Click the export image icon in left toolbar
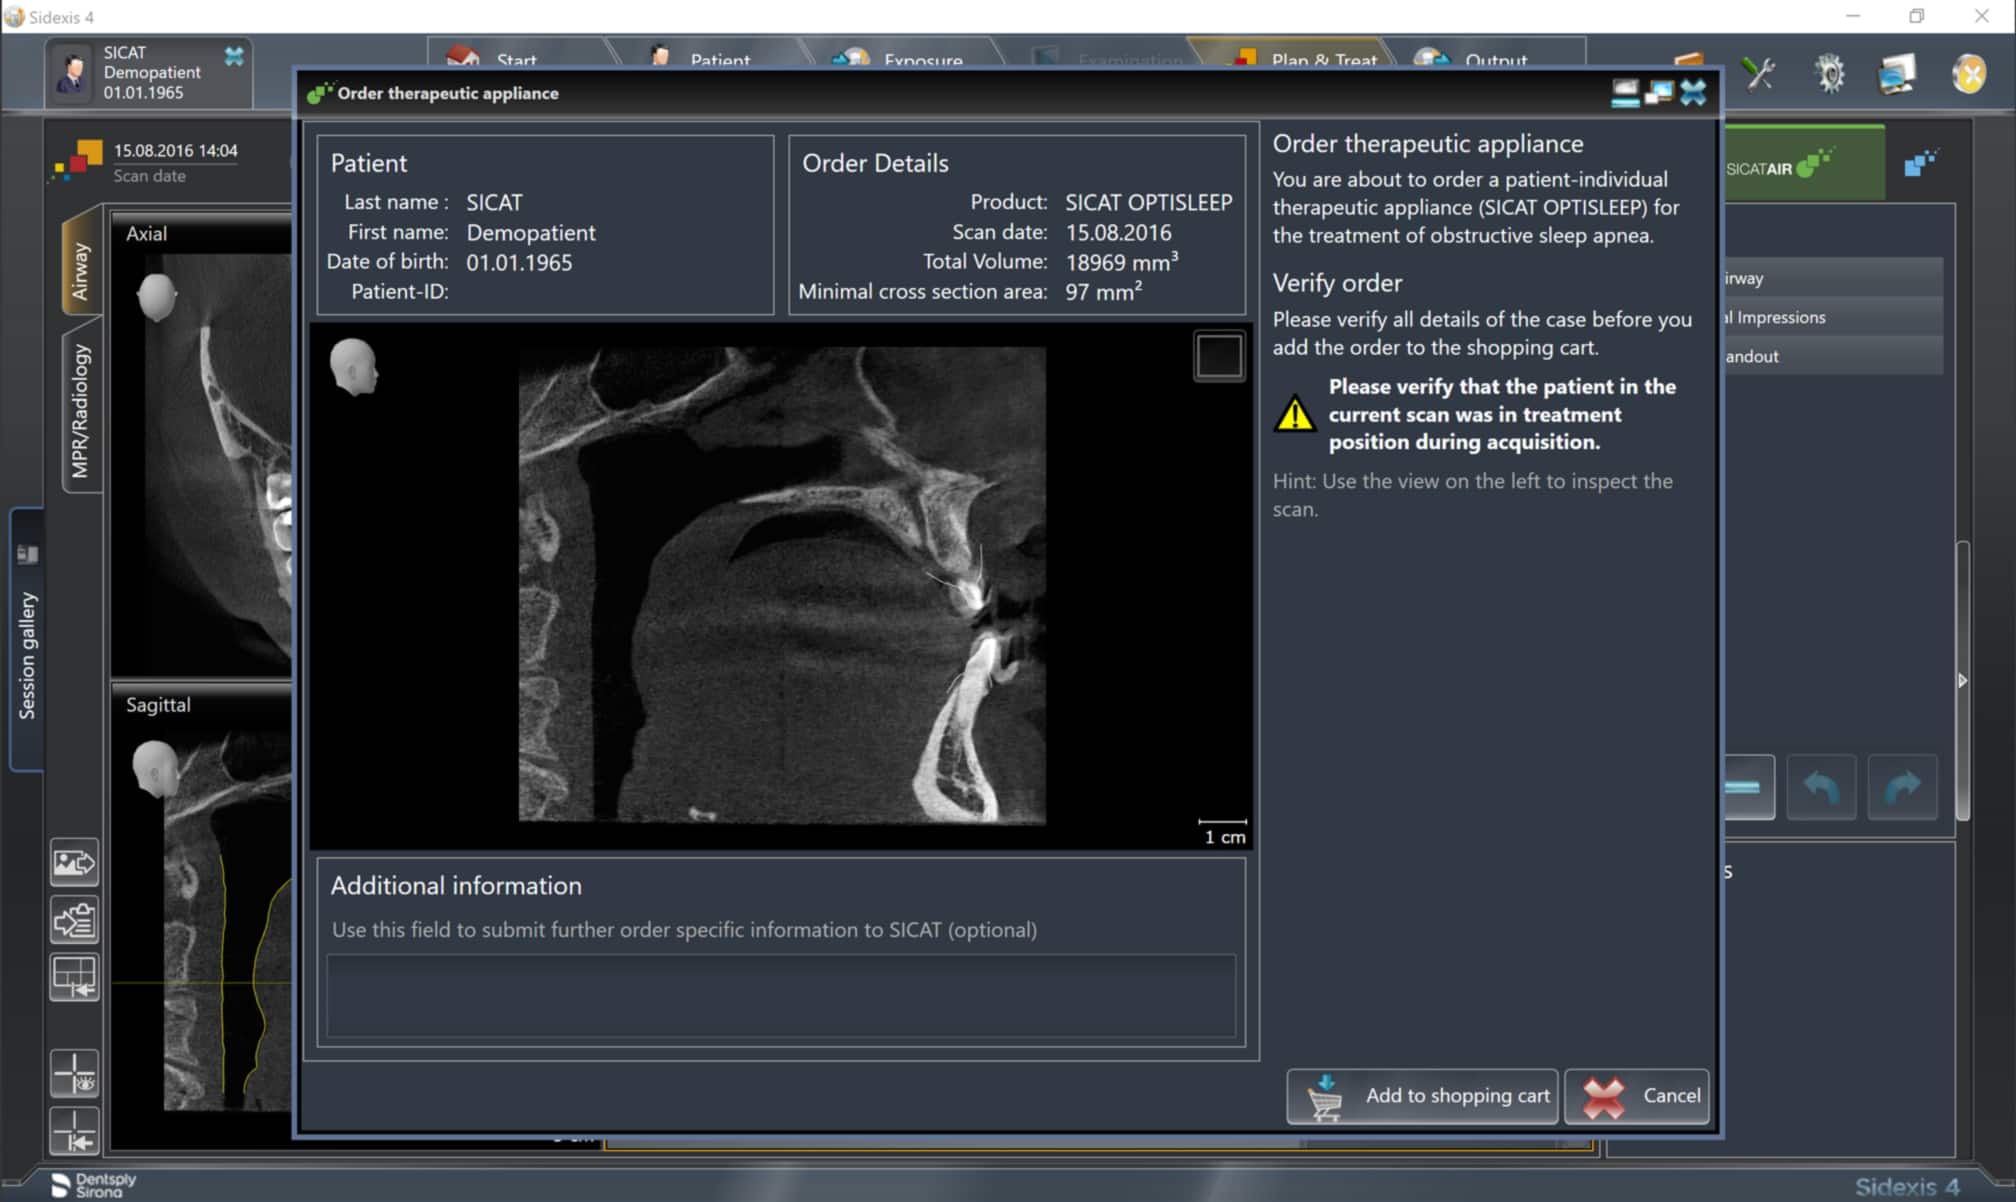The image size is (2016, 1202). 75,862
